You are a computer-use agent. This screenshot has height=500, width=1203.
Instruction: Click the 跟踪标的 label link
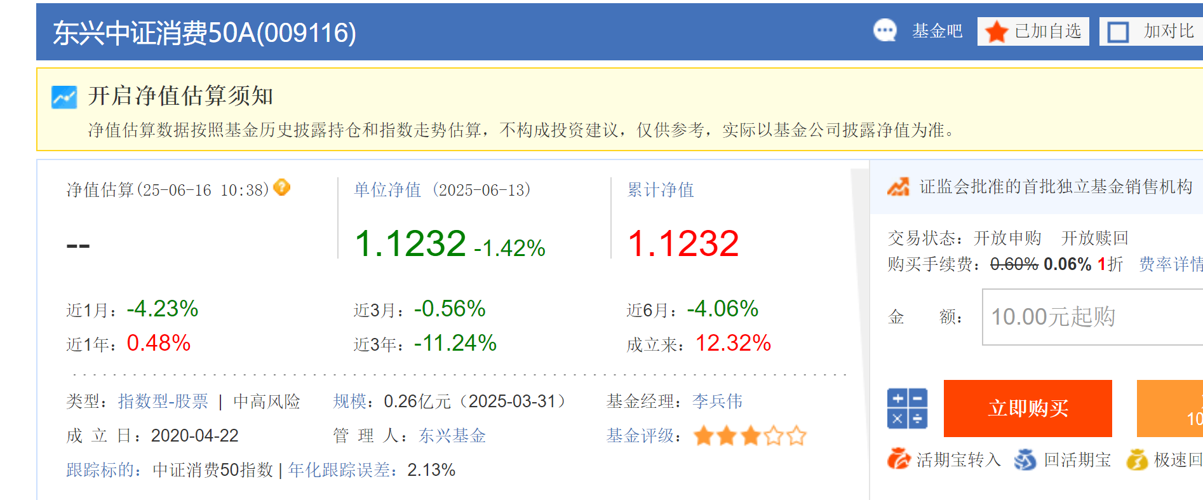(x=99, y=469)
